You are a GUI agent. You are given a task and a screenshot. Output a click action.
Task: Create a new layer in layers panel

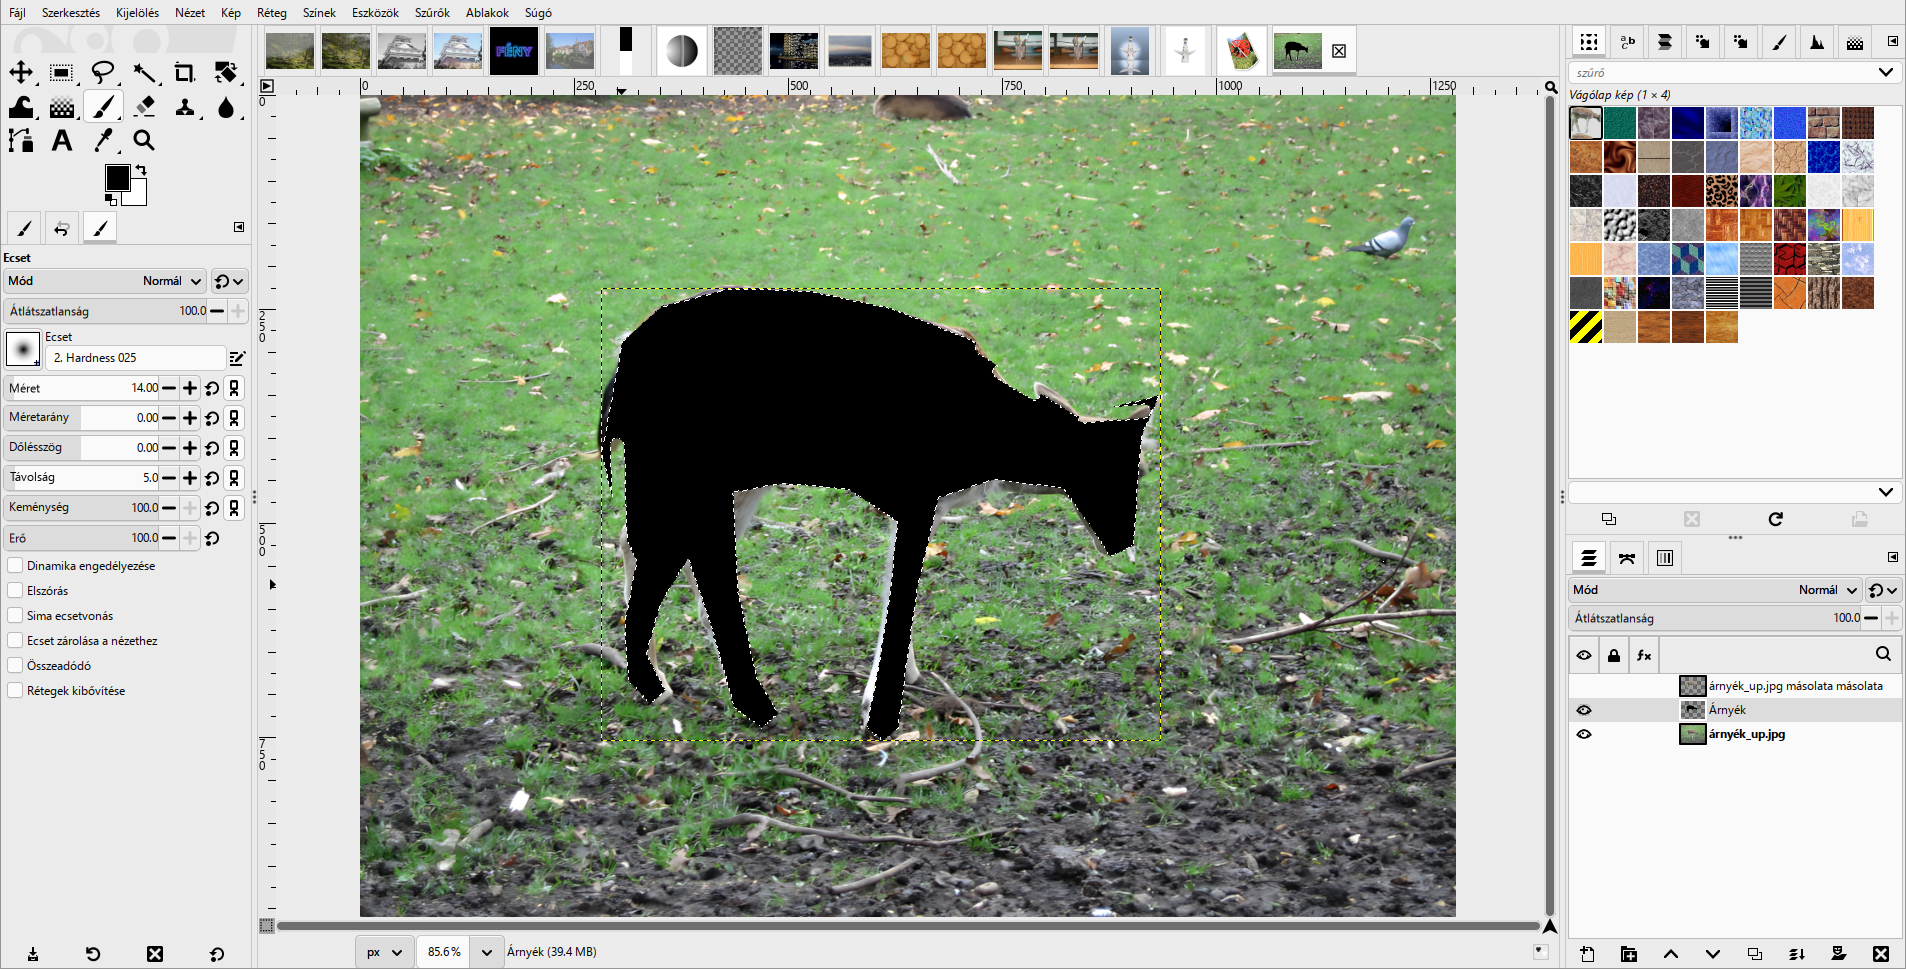(1587, 954)
